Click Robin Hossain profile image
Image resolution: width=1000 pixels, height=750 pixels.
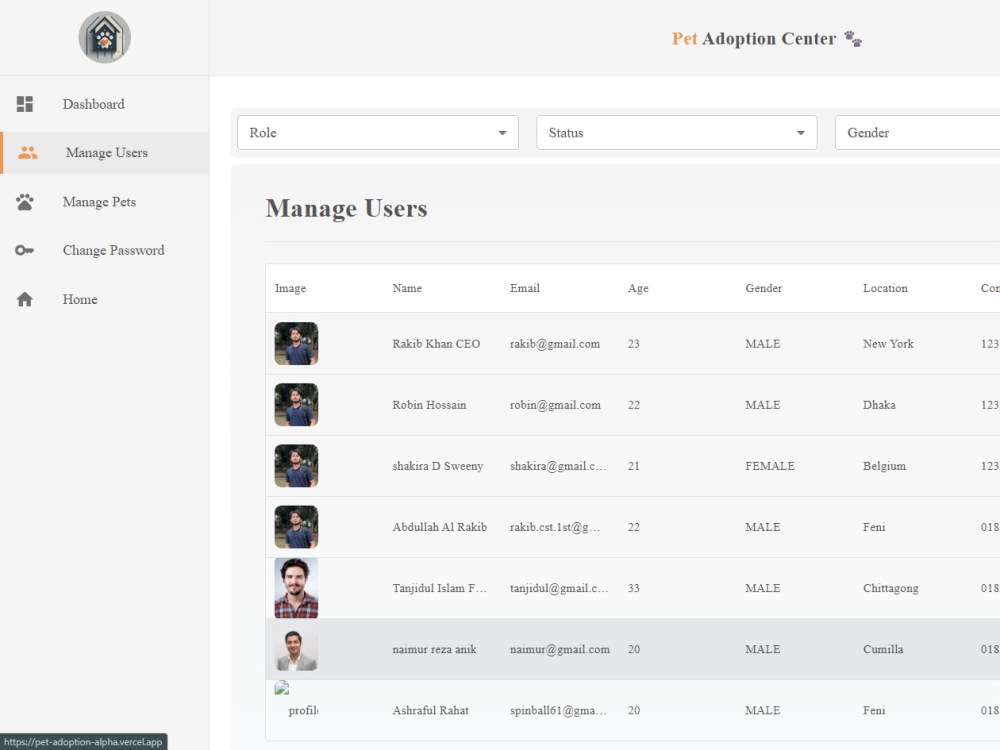click(297, 405)
